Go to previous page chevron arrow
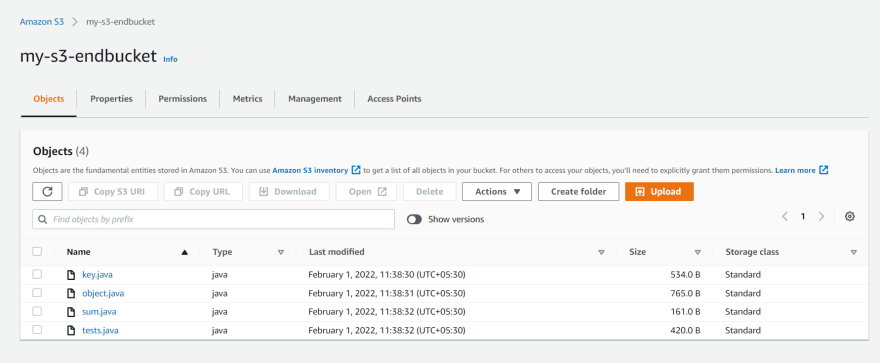 coord(785,217)
